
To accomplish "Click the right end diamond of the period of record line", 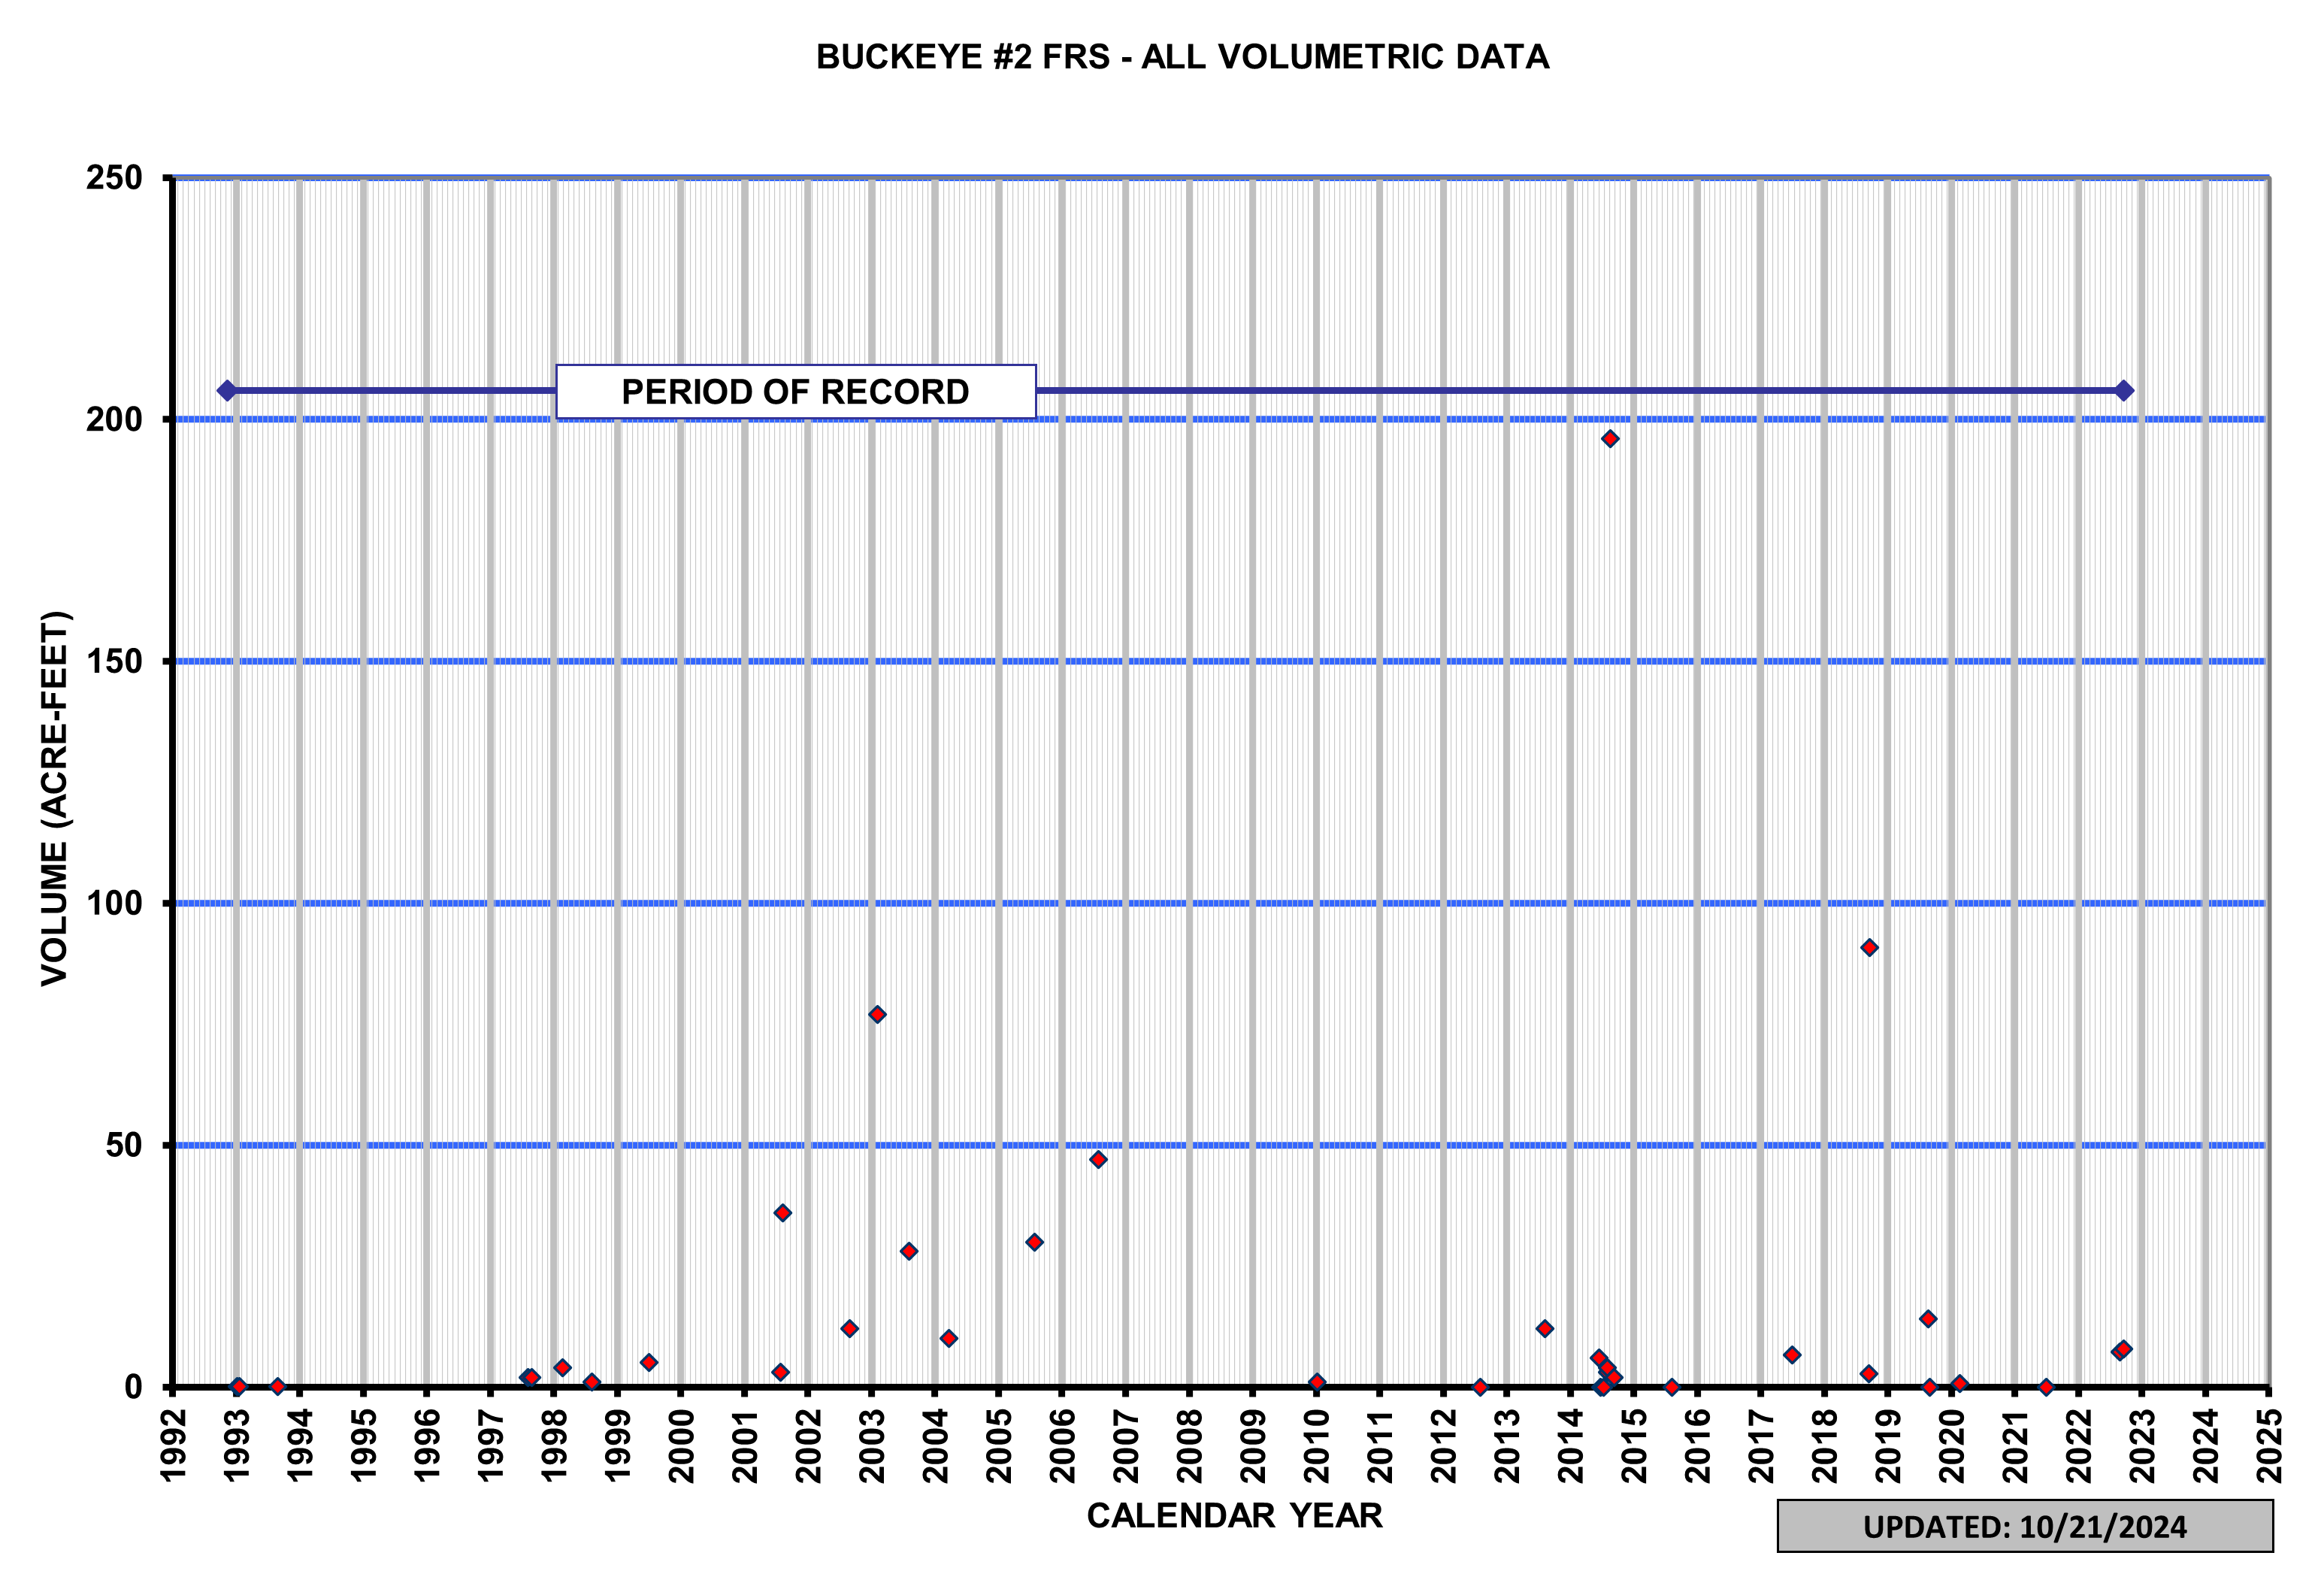I will tap(2124, 391).
